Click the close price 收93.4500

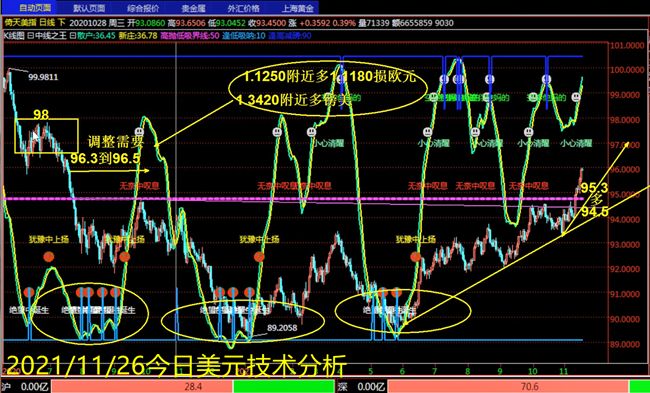click(x=267, y=23)
